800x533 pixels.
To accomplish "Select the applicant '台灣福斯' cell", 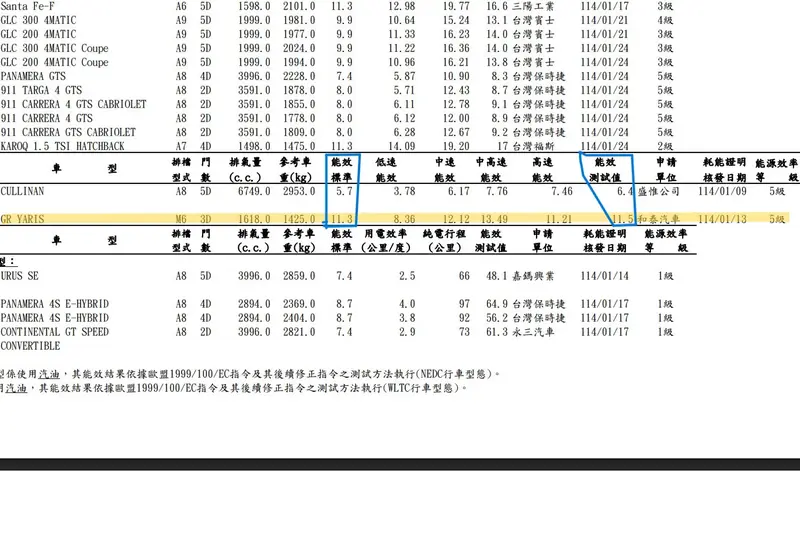I will coord(533,146).
